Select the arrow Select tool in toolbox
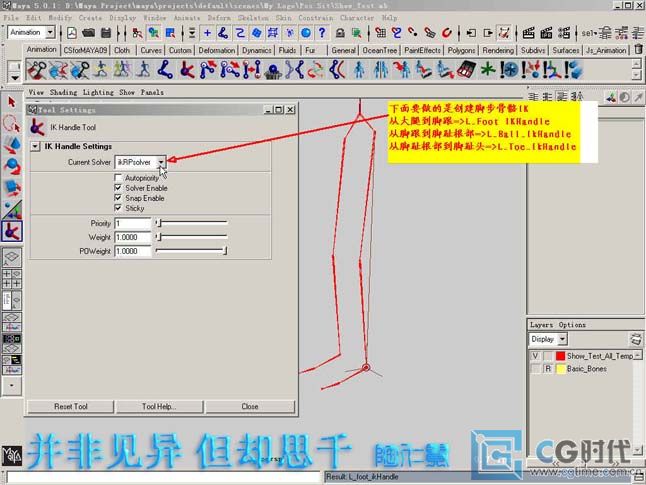Viewport: 646px width, 485px height. [12, 102]
